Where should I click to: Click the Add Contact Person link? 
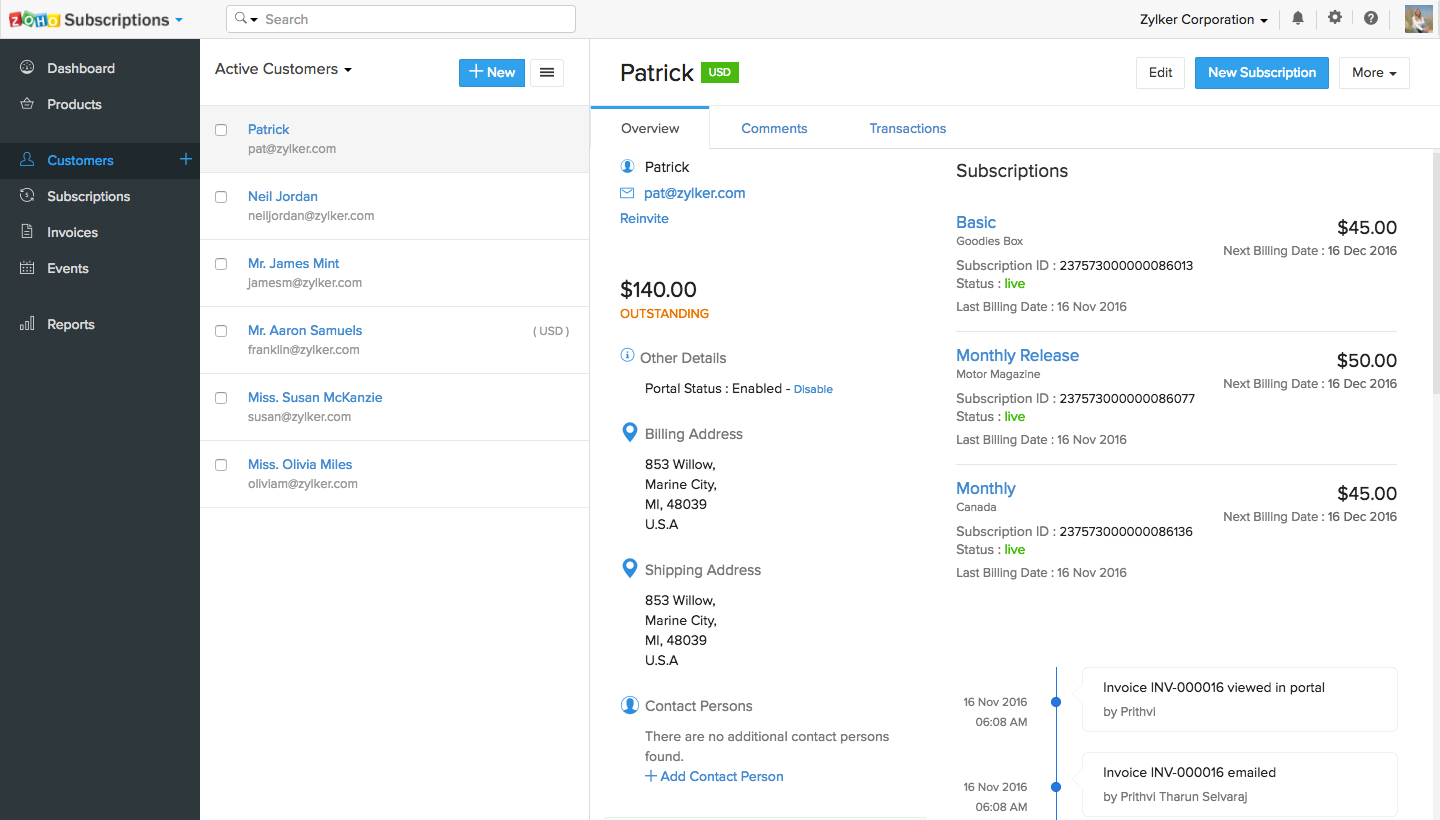pyautogui.click(x=714, y=776)
